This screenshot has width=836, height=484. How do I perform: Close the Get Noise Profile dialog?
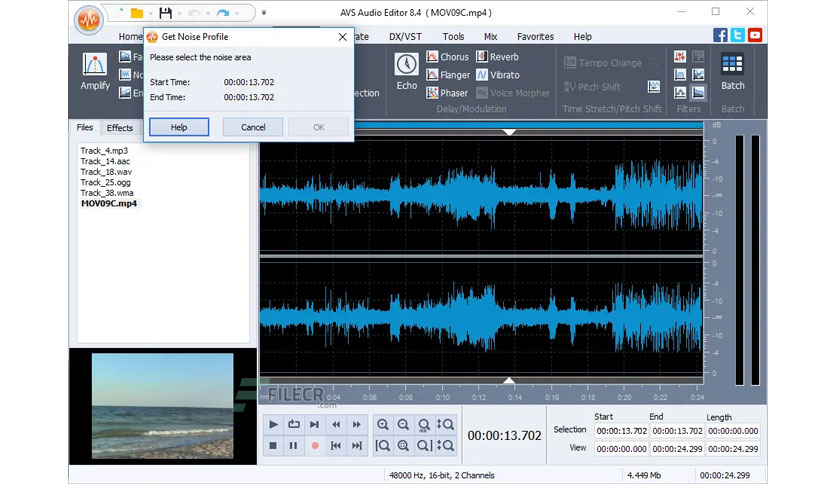342,37
